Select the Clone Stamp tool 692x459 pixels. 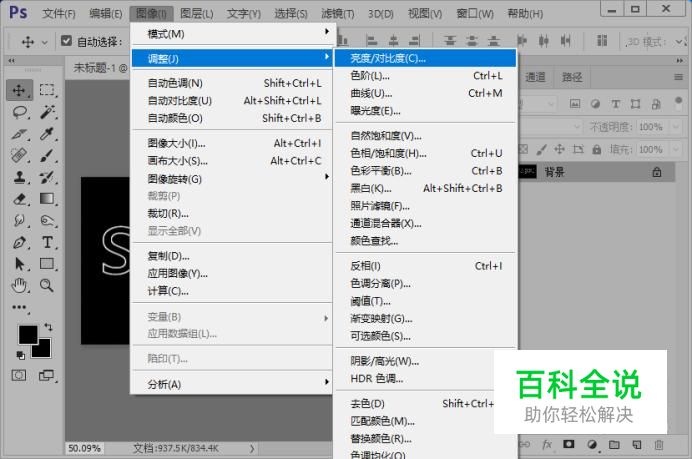coord(19,177)
